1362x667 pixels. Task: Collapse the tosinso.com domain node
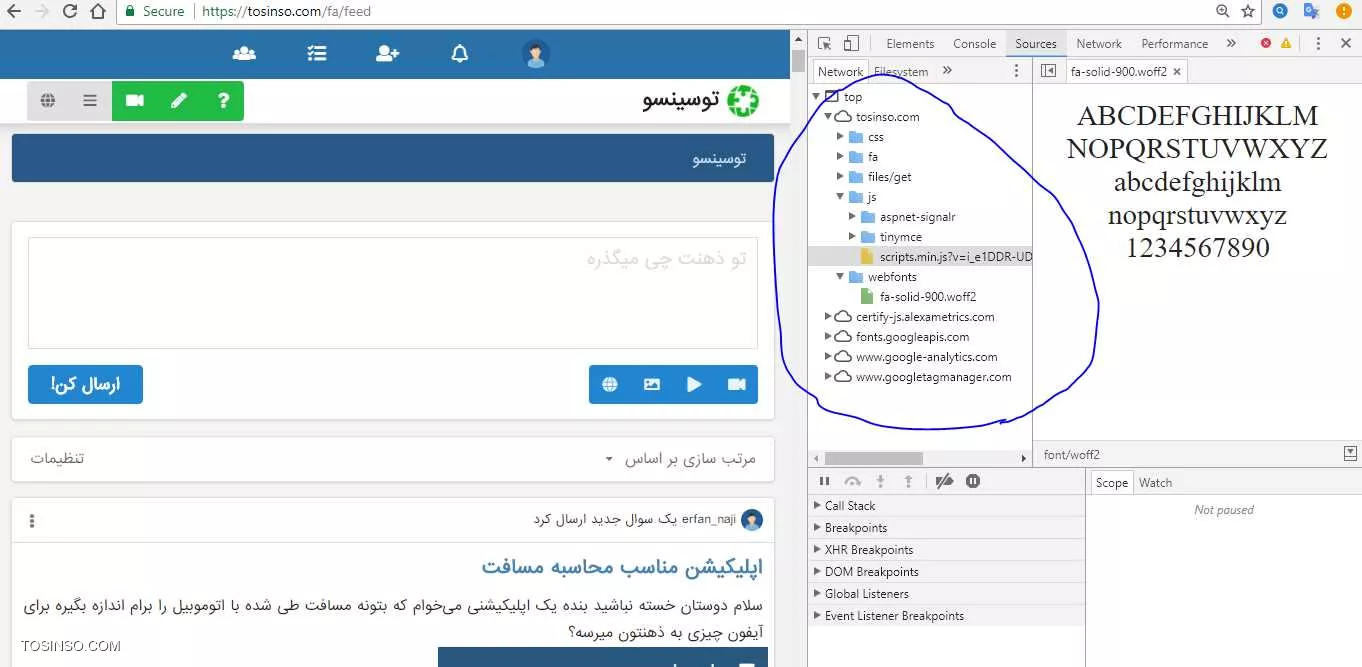[x=828, y=117]
